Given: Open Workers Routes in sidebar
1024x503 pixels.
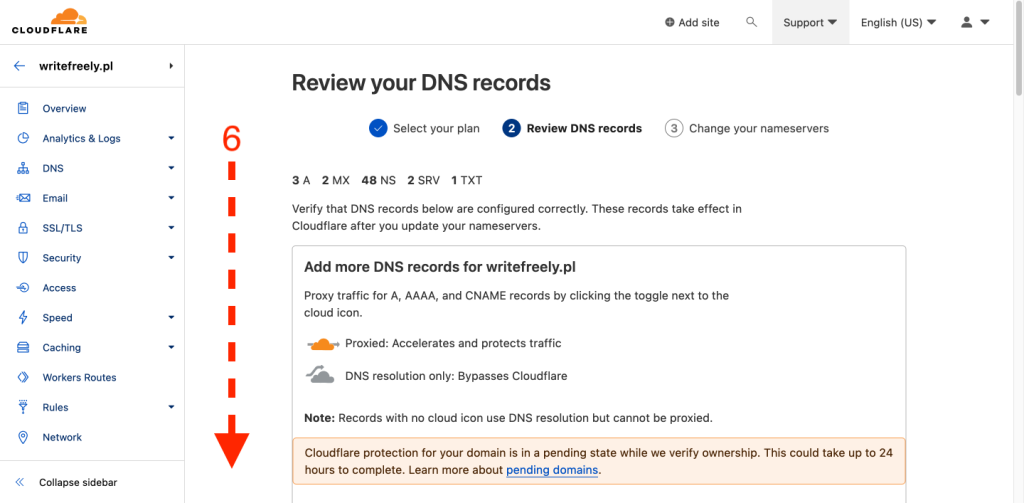Looking at the screenshot, I should click(79, 378).
